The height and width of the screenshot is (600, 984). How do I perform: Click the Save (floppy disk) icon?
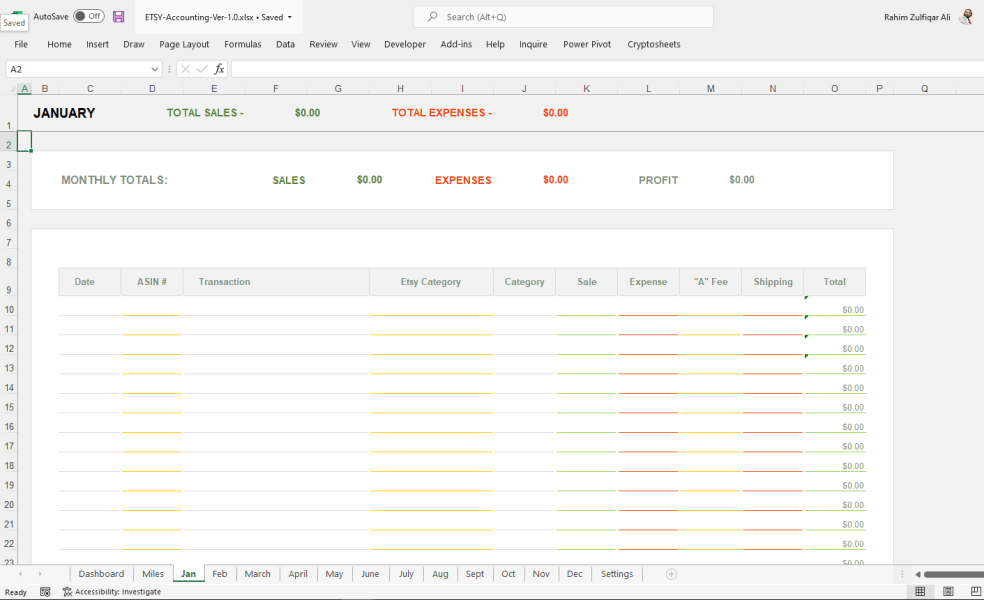[116, 16]
